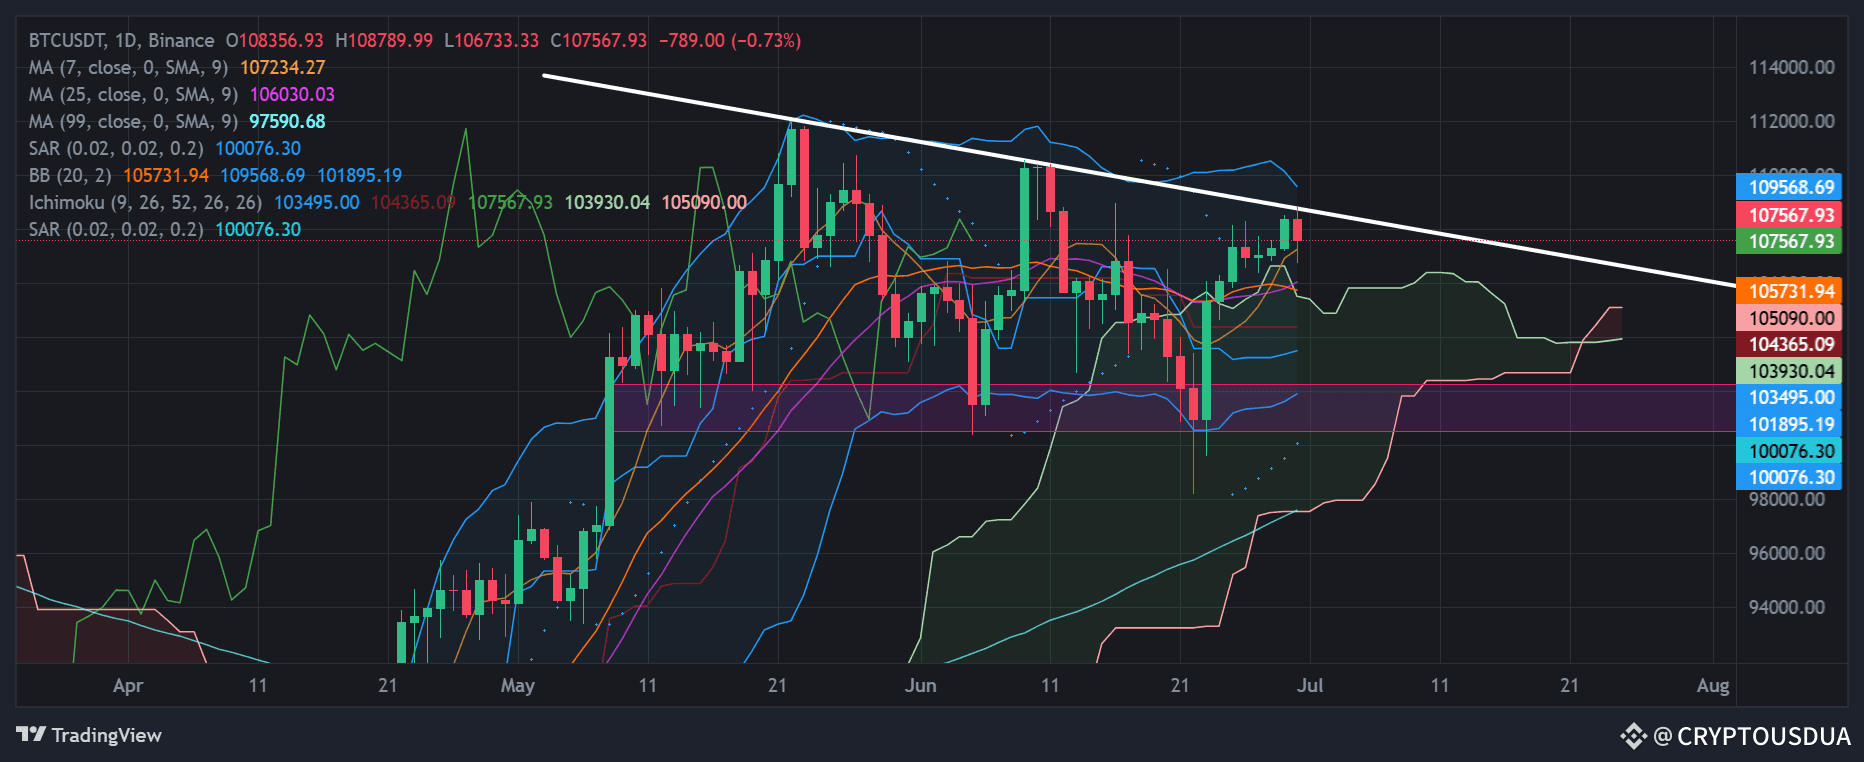Select the MA (7, close, 0, SMA, 9) legend
Screen dimensions: 1864x762
(128, 67)
